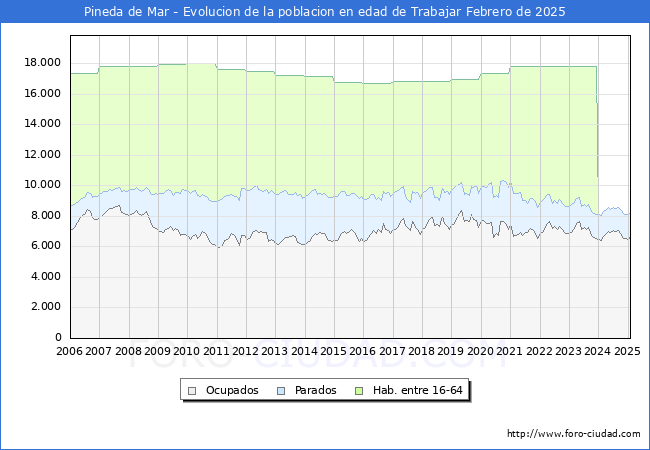
Task: Select the Hab. entre 16-64 legend label
Action: pos(417,390)
